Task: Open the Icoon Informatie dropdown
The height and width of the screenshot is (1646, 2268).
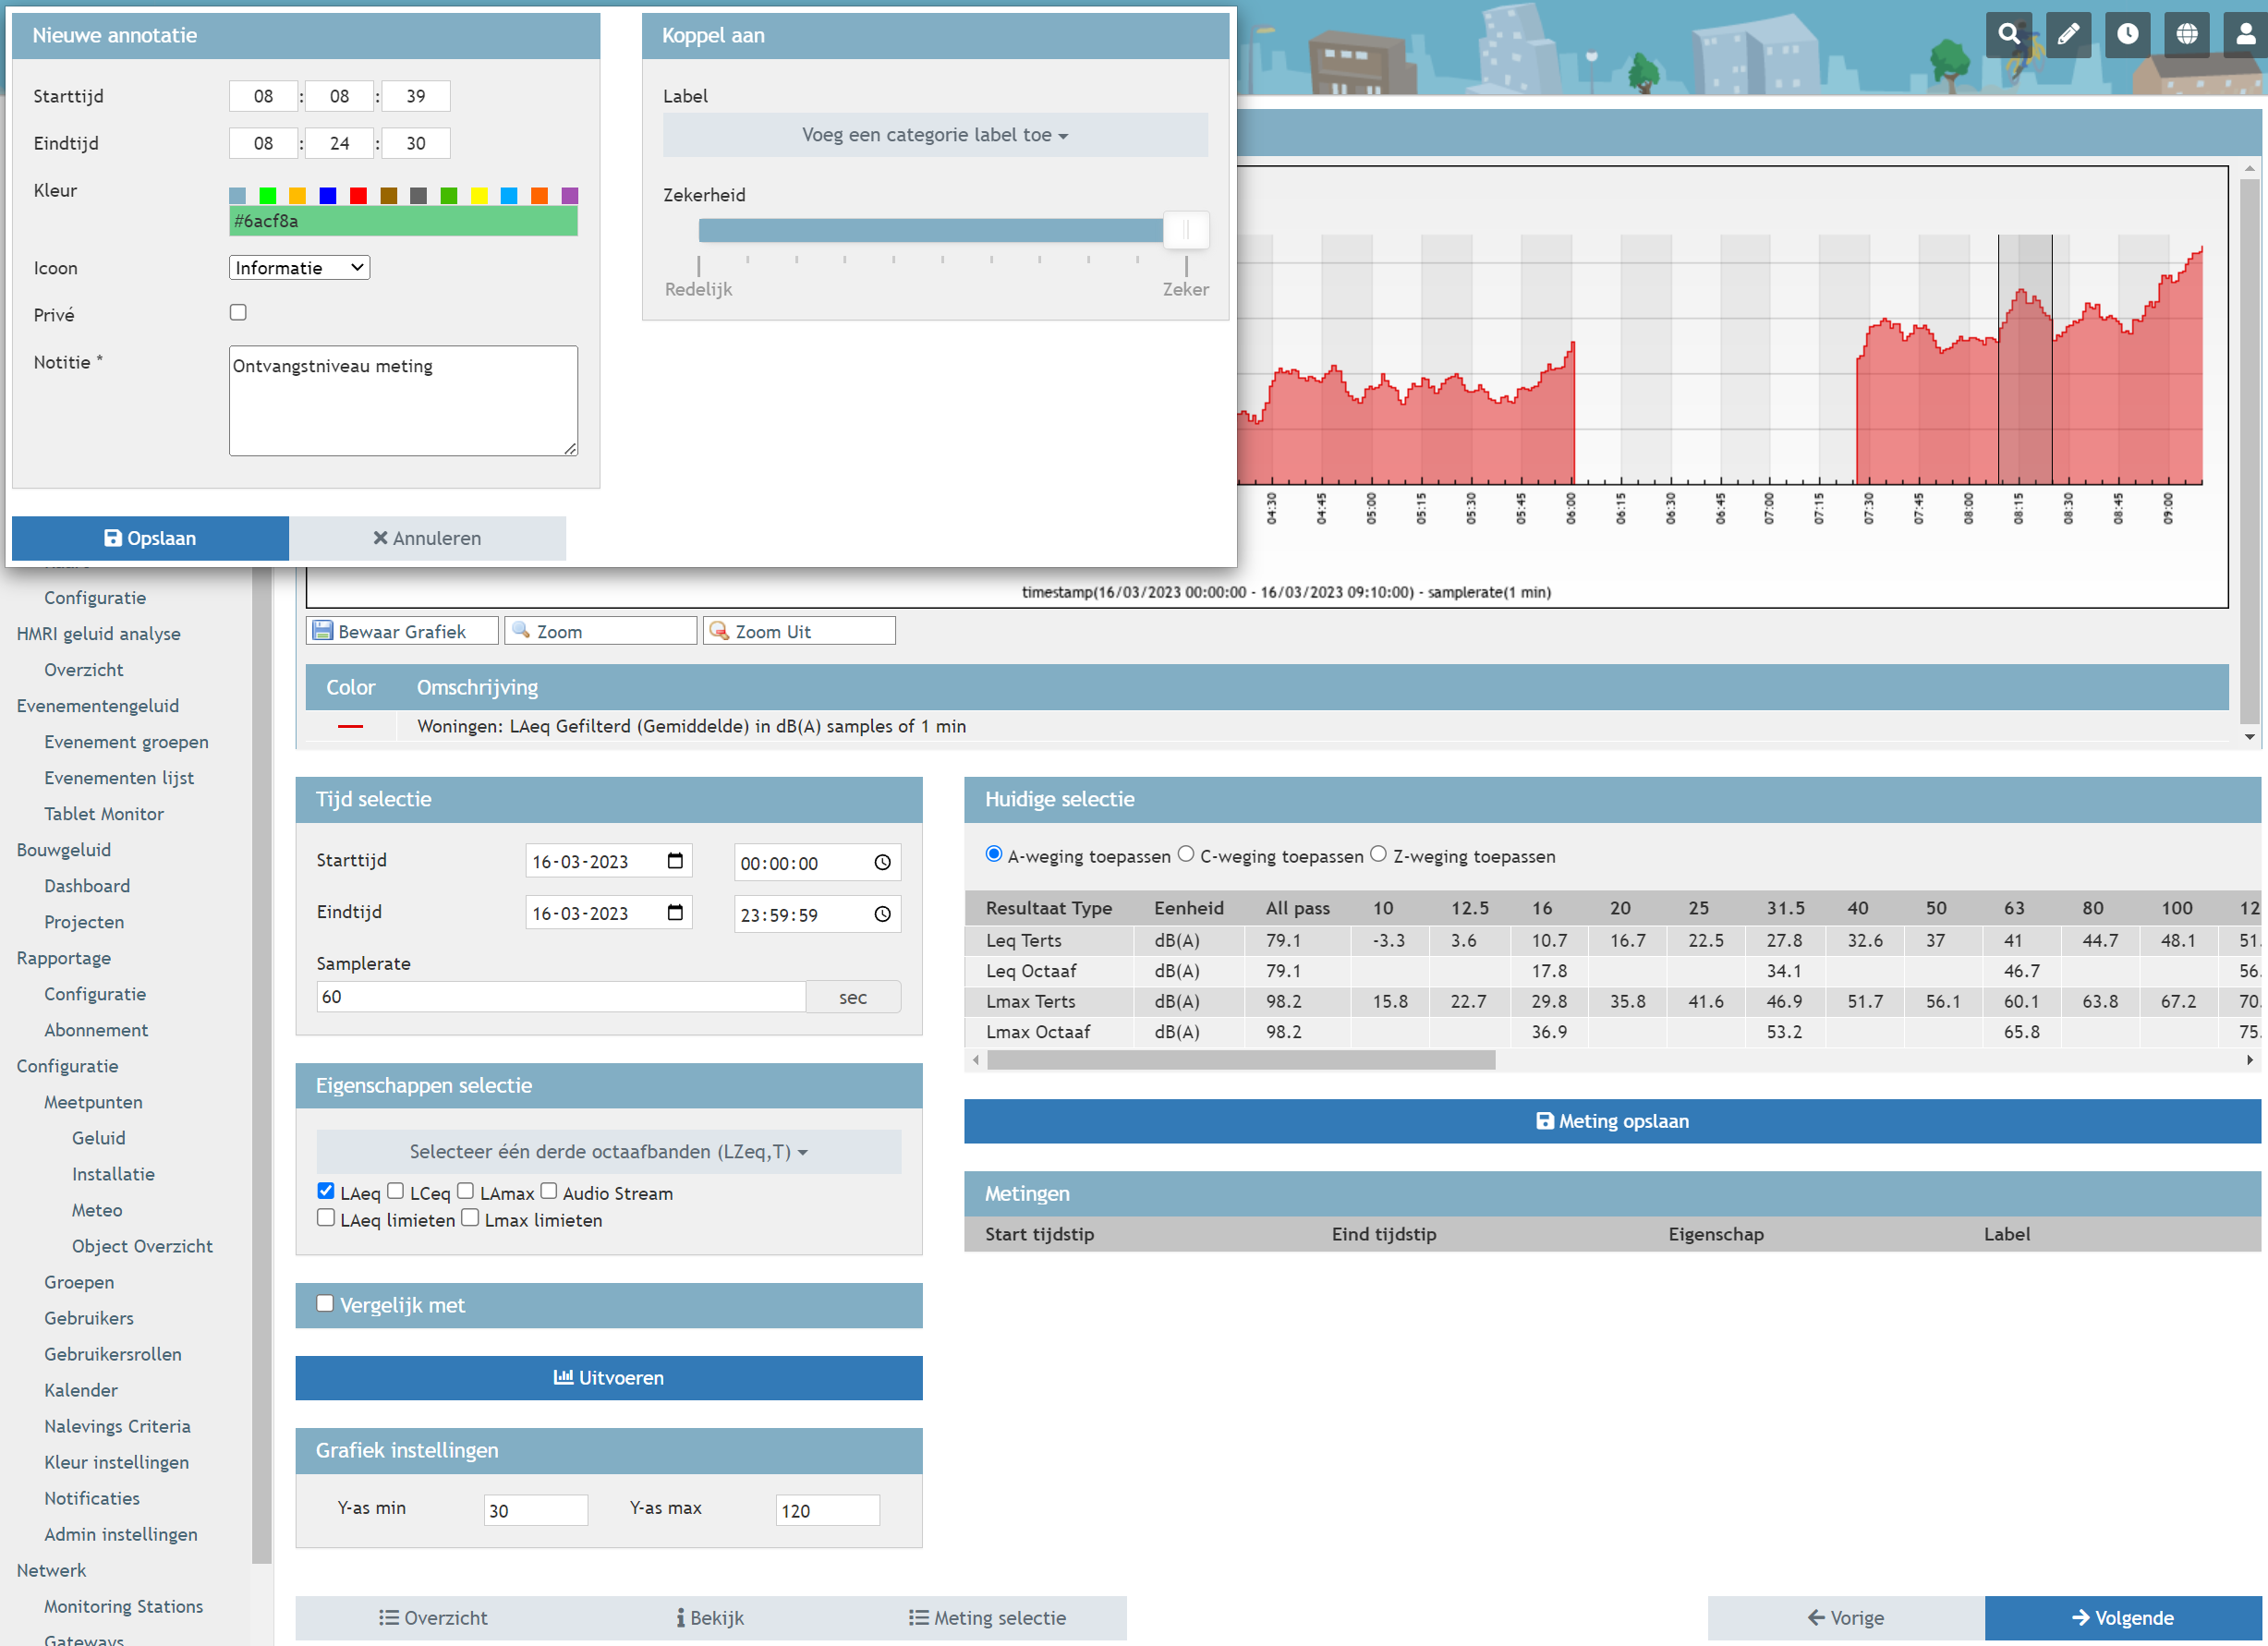Action: (x=299, y=268)
